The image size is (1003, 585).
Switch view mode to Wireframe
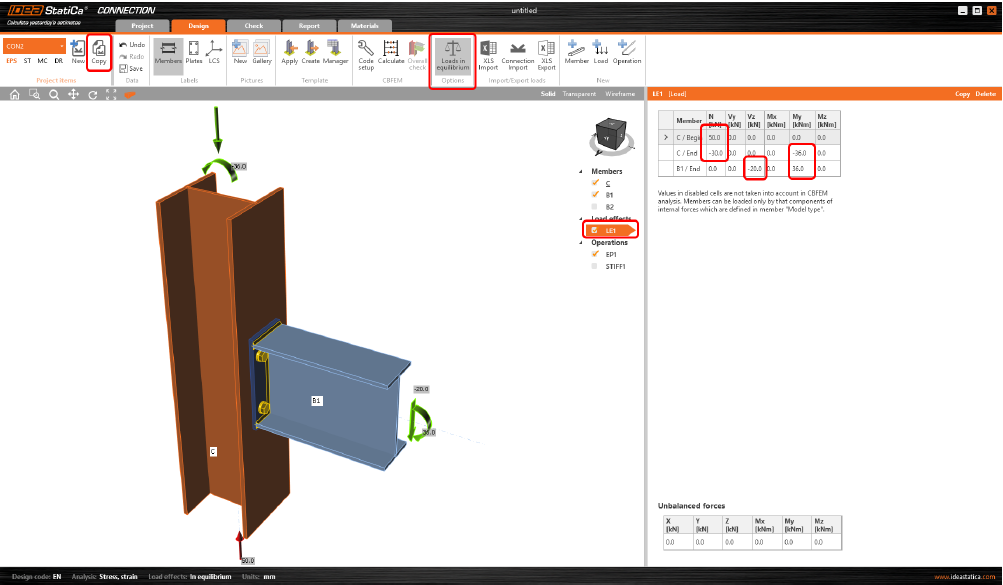coord(620,94)
